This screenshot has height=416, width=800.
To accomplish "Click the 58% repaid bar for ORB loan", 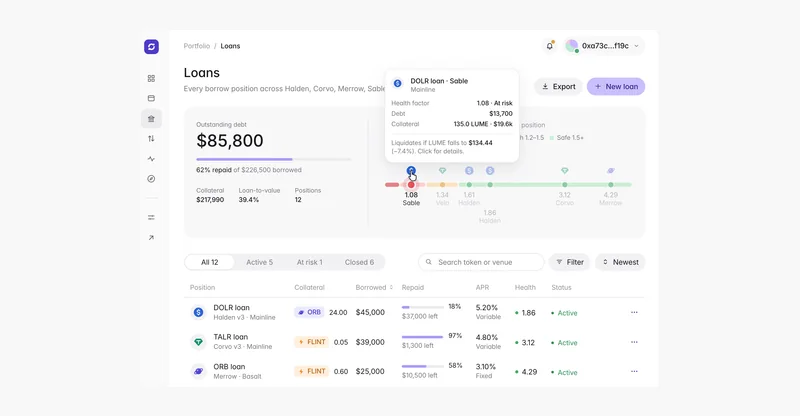I will (422, 366).
